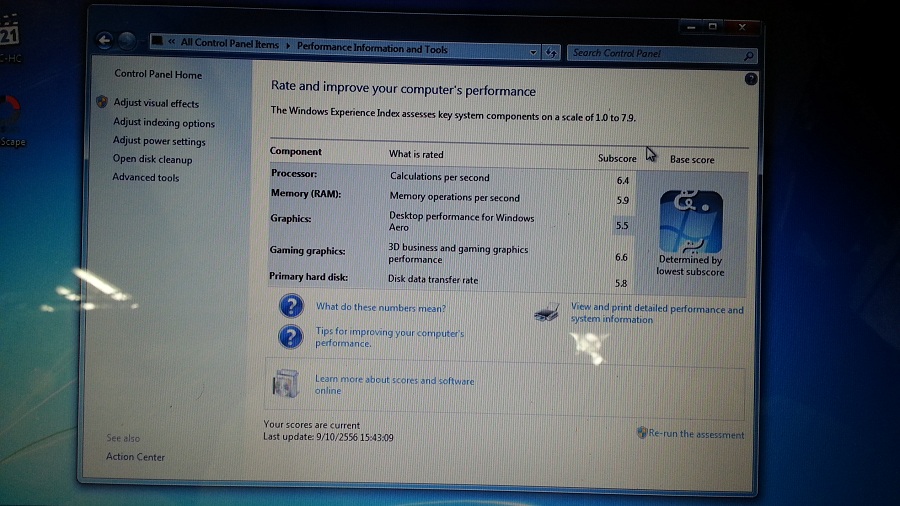Click the shield icon beside Adjust visual effects
This screenshot has width=900, height=506.
point(102,102)
